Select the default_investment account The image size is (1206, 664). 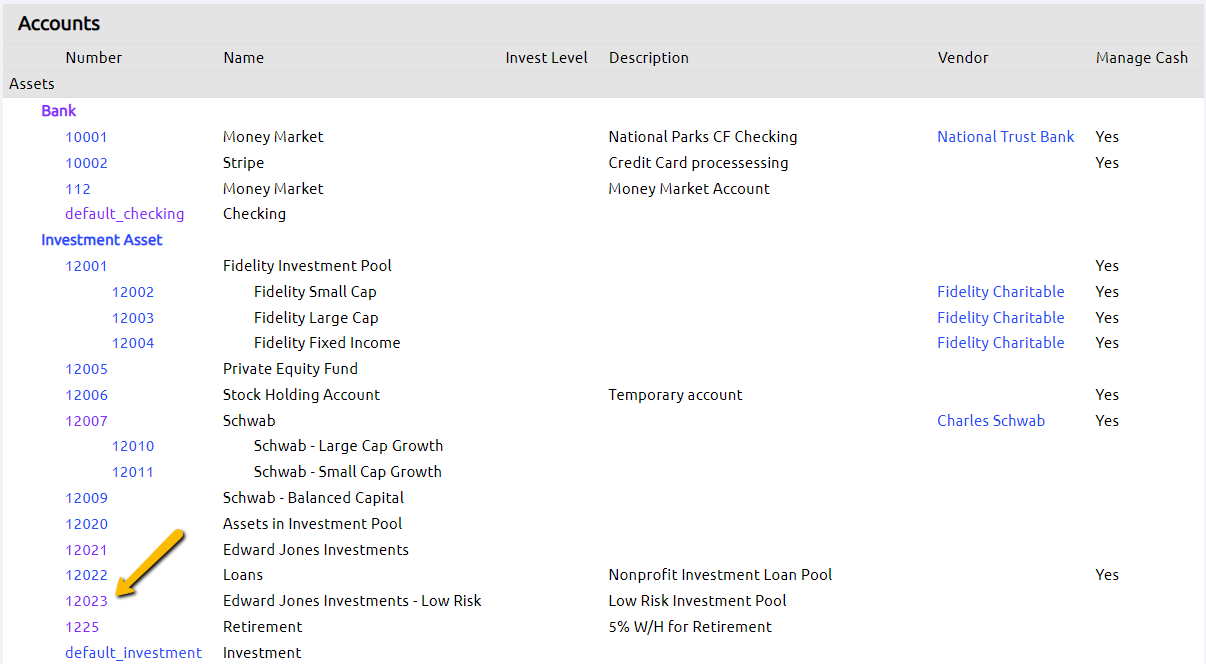pos(133,652)
